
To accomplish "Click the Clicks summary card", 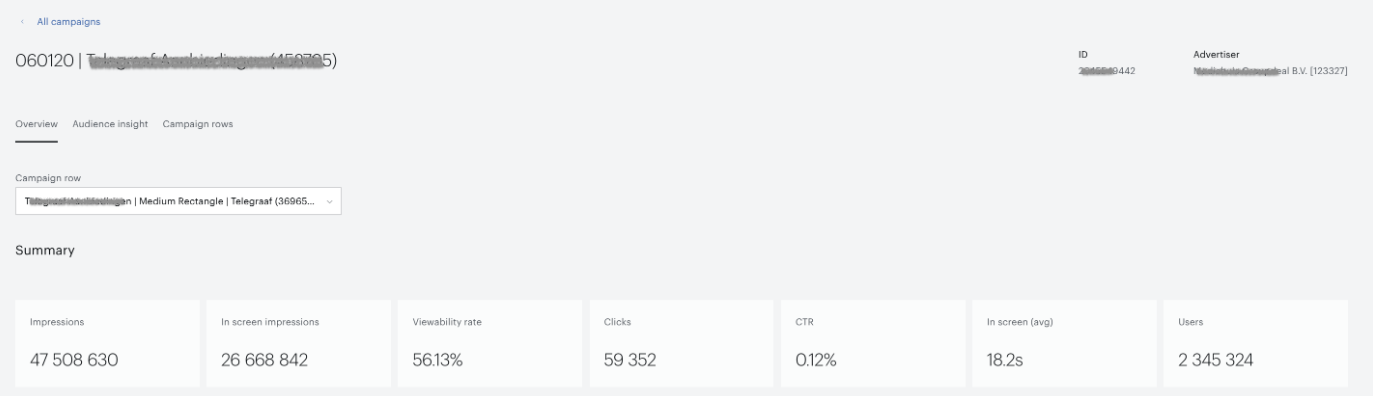I will pos(681,343).
